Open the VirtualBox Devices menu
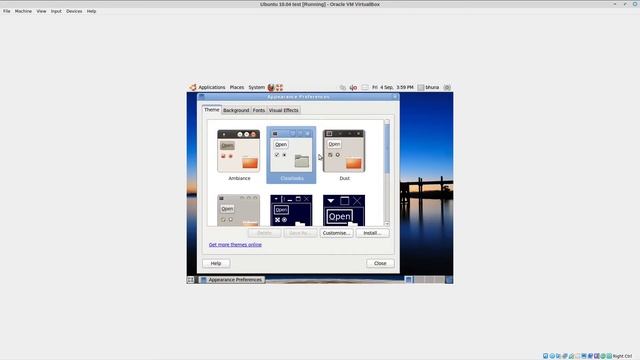 click(74, 11)
